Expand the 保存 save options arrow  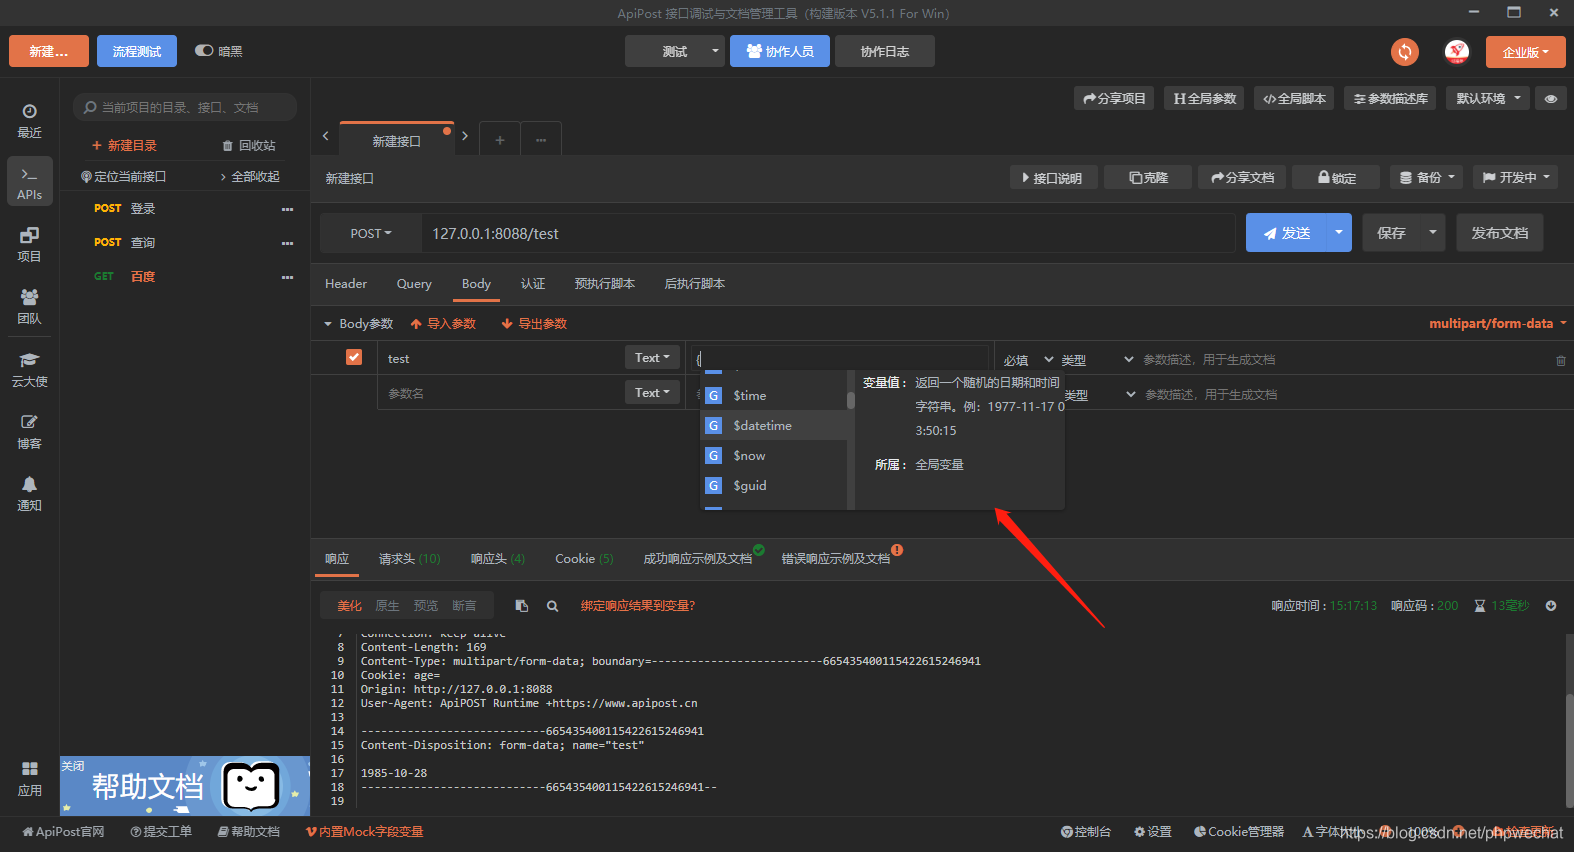[x=1433, y=232]
